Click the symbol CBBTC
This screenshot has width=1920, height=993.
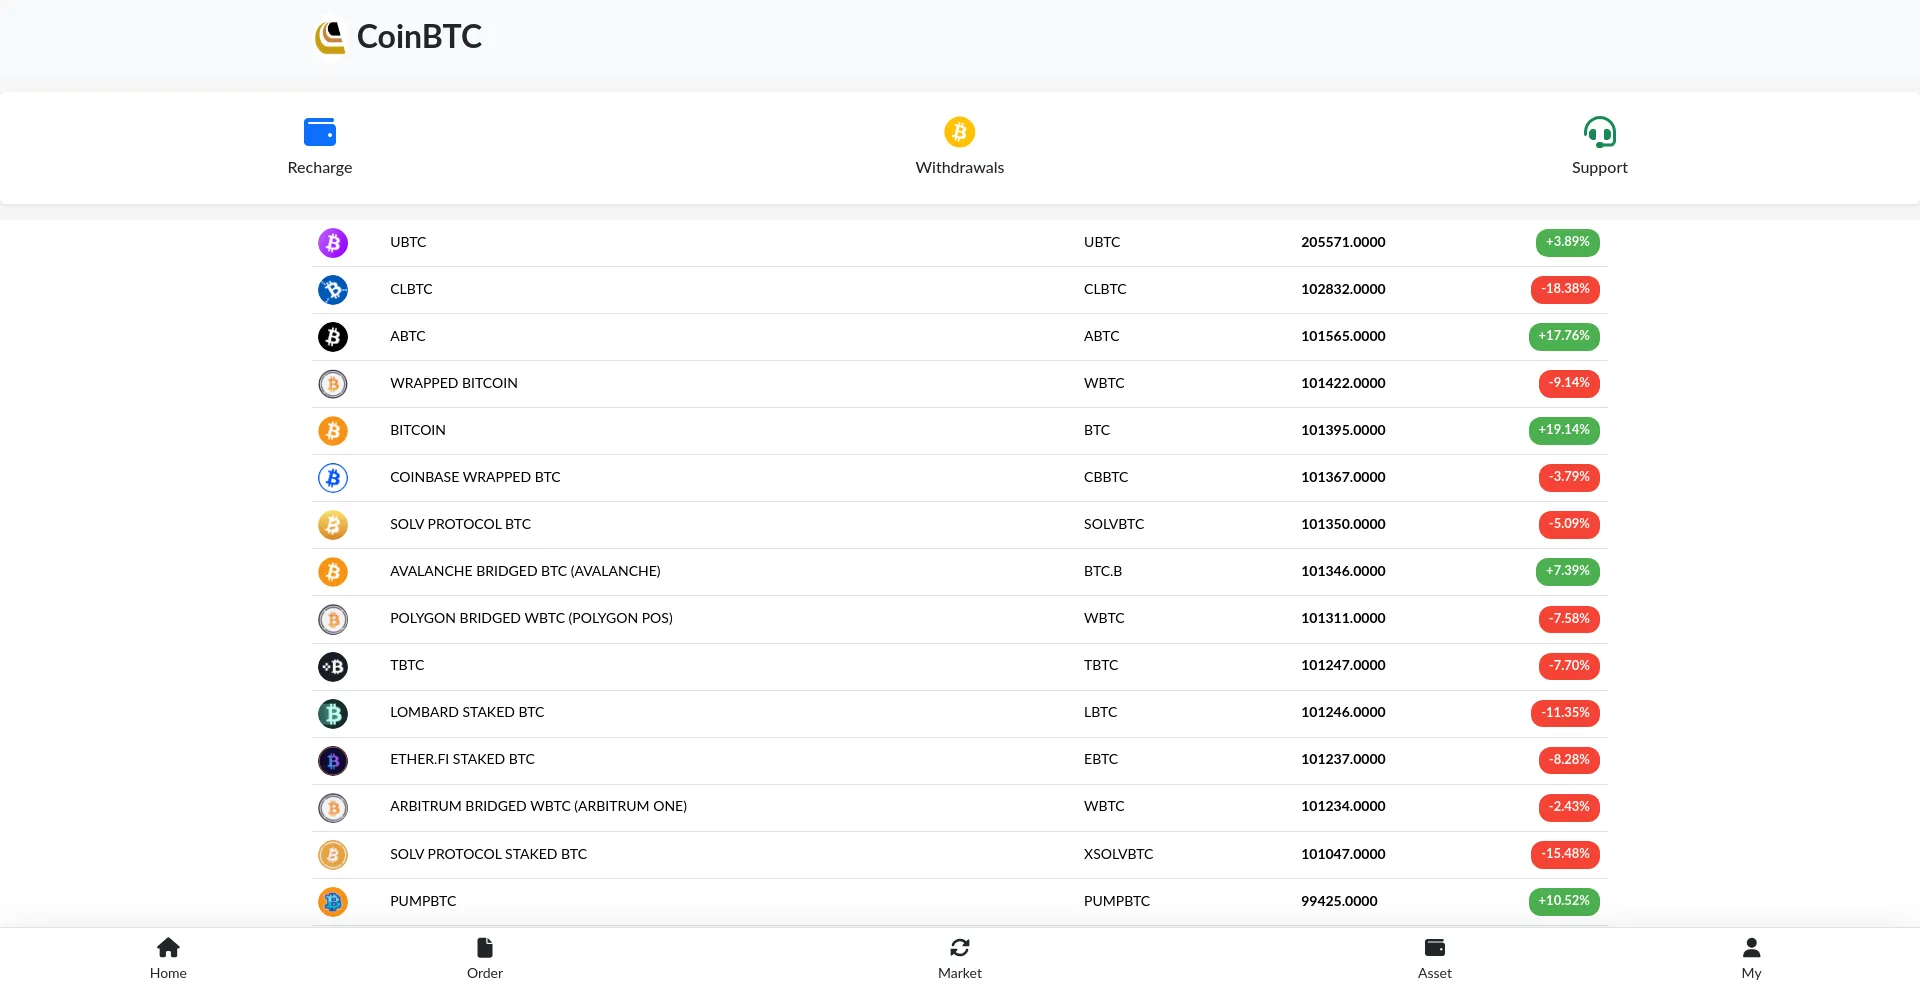tap(1106, 477)
